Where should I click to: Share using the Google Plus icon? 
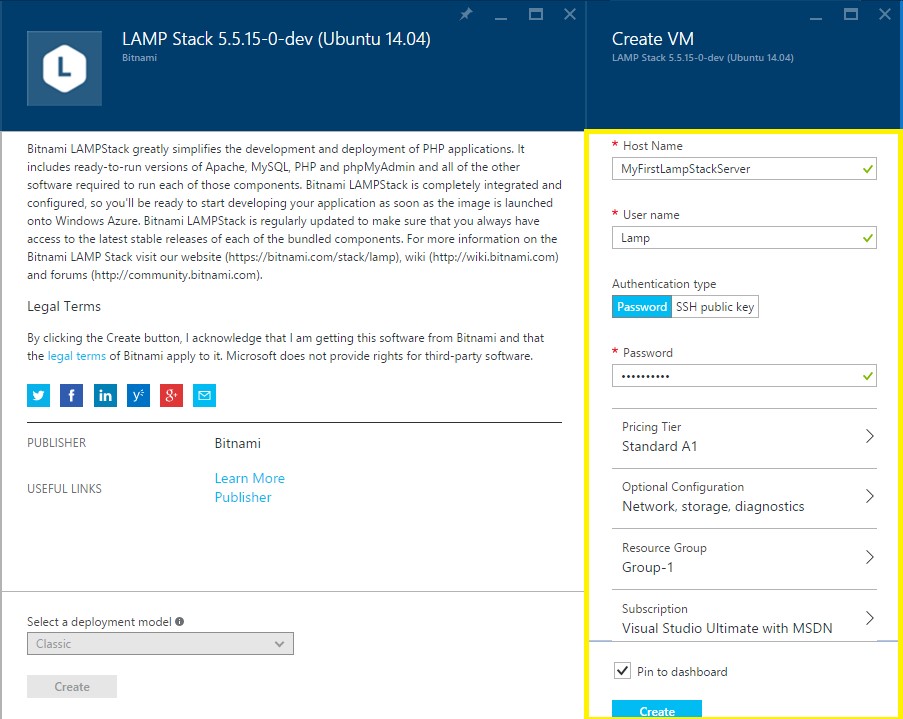tap(171, 396)
